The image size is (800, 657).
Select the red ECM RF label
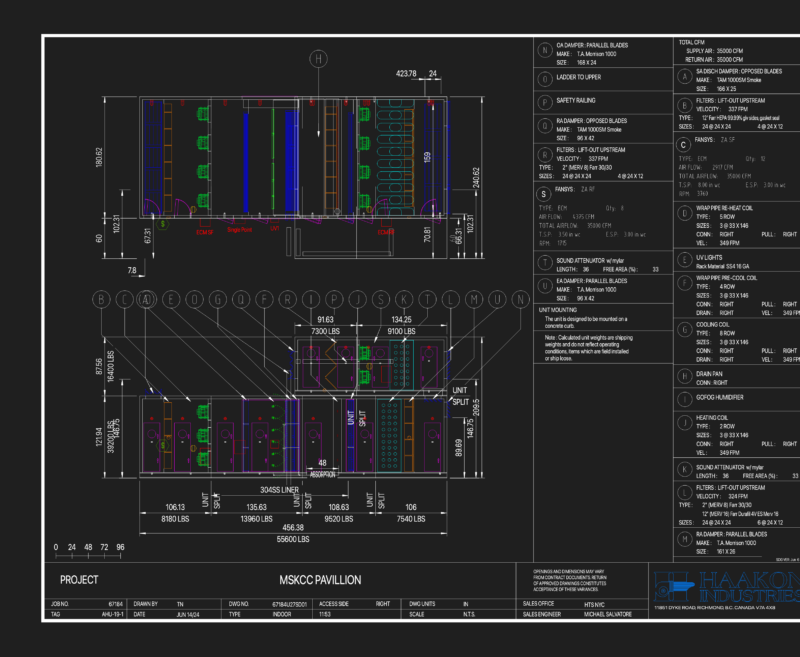[386, 233]
